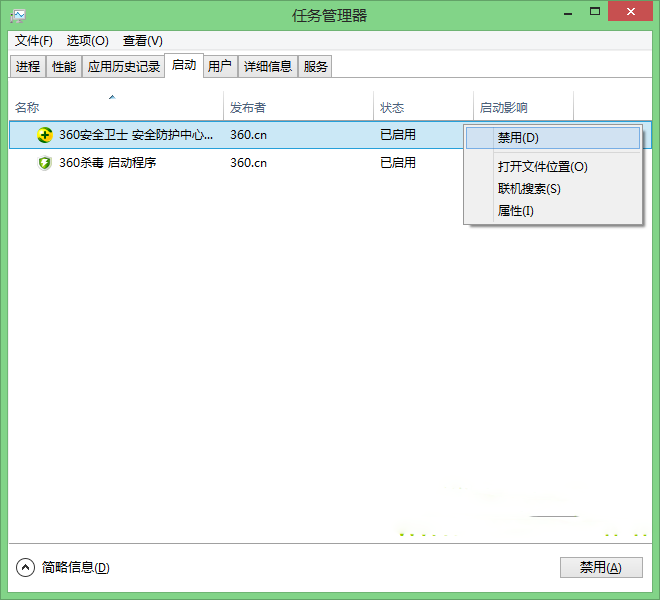Go to the 详细信息 tab
Viewport: 660px width, 600px height.
tap(268, 67)
